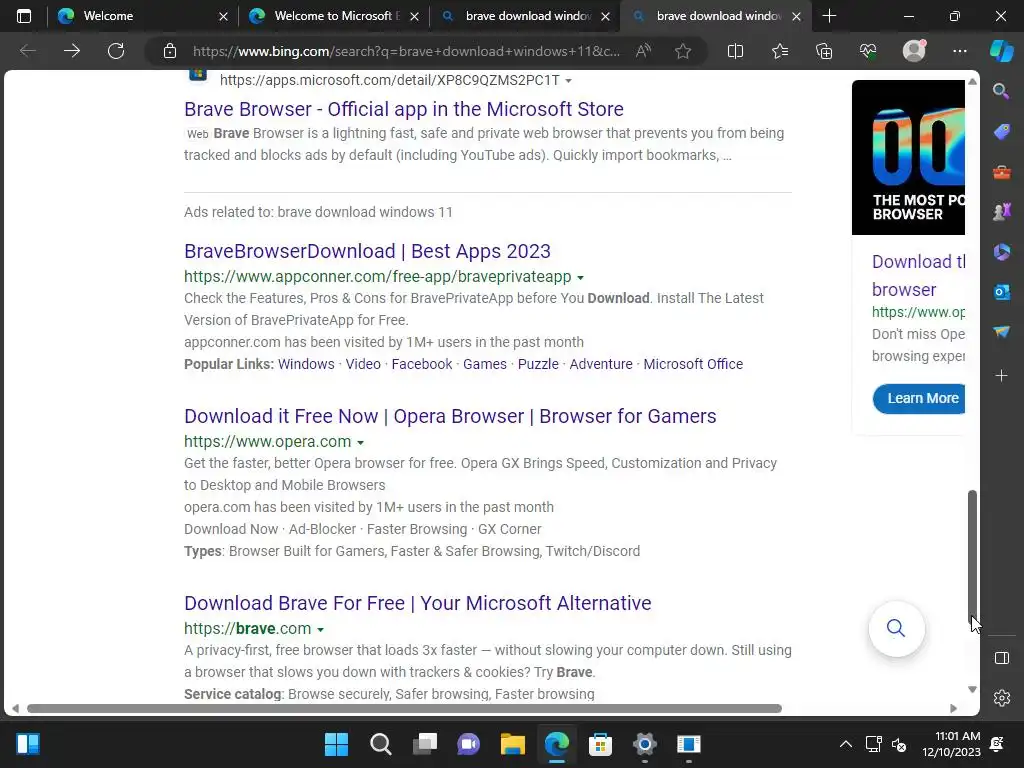Open the tab actions menu icon
The width and height of the screenshot is (1024, 768).
click(x=24, y=16)
